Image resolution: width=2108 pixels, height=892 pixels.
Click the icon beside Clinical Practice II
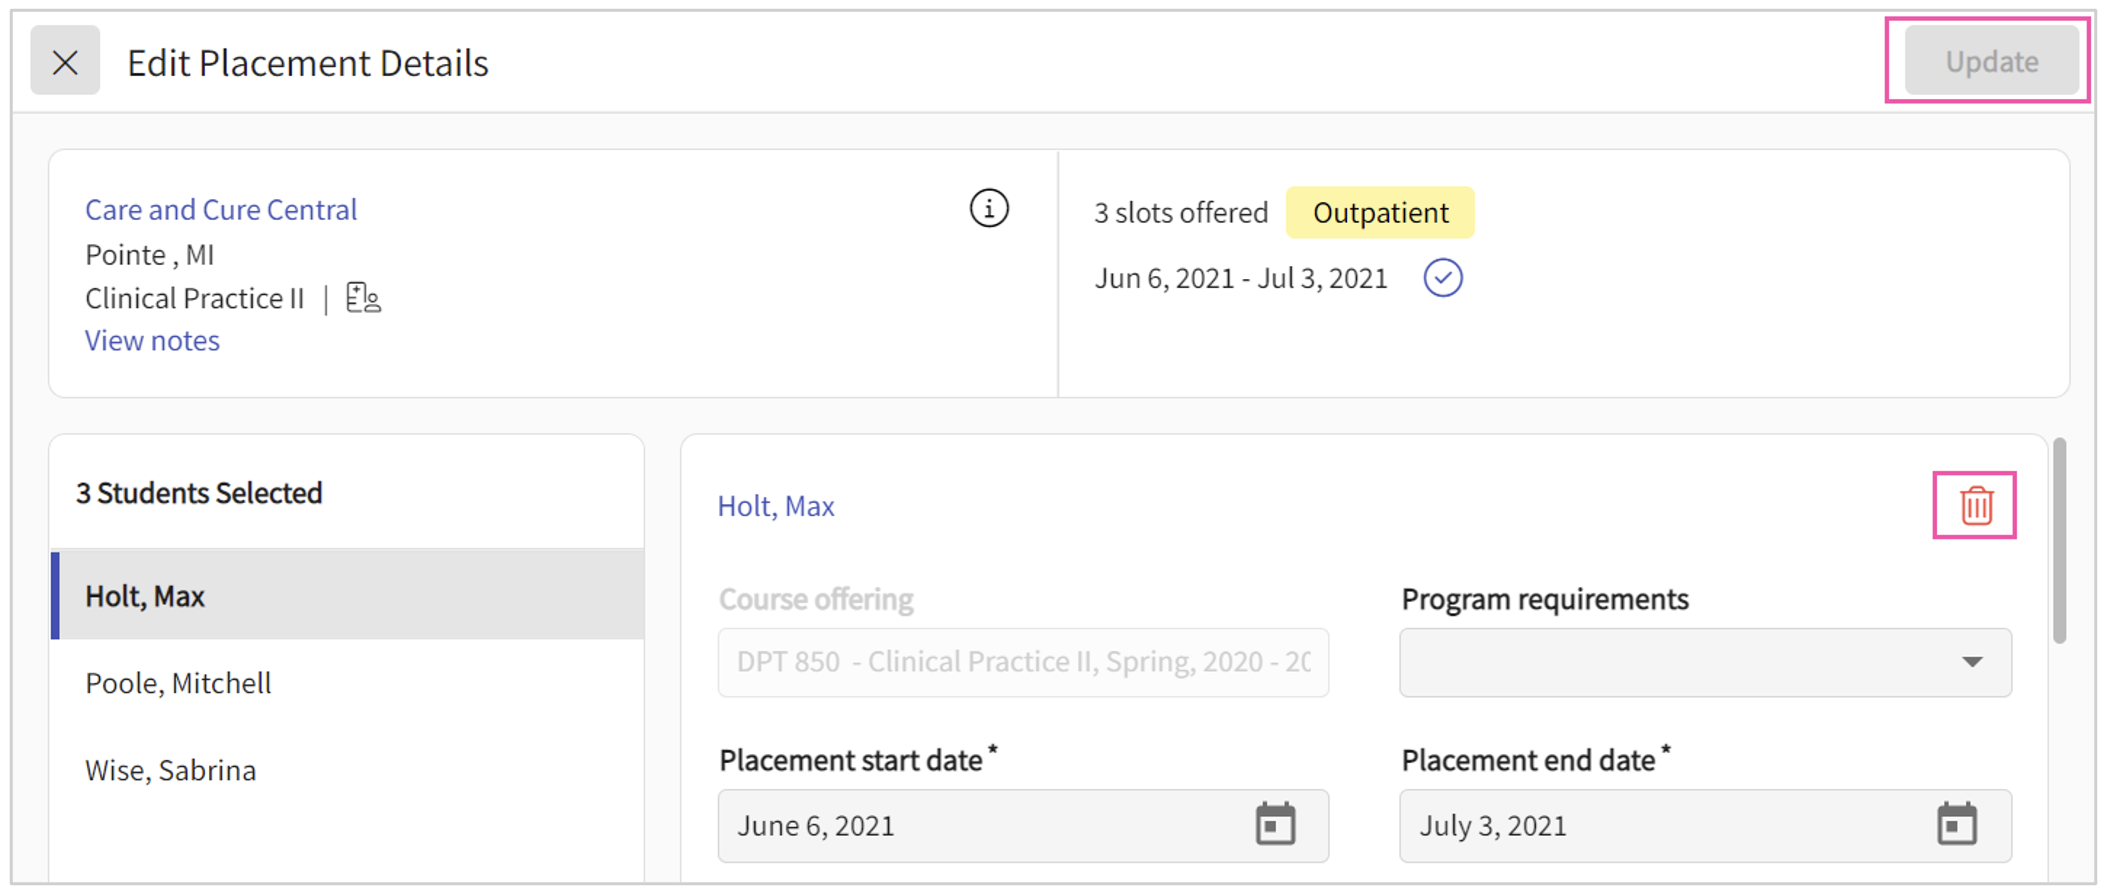[x=363, y=298]
